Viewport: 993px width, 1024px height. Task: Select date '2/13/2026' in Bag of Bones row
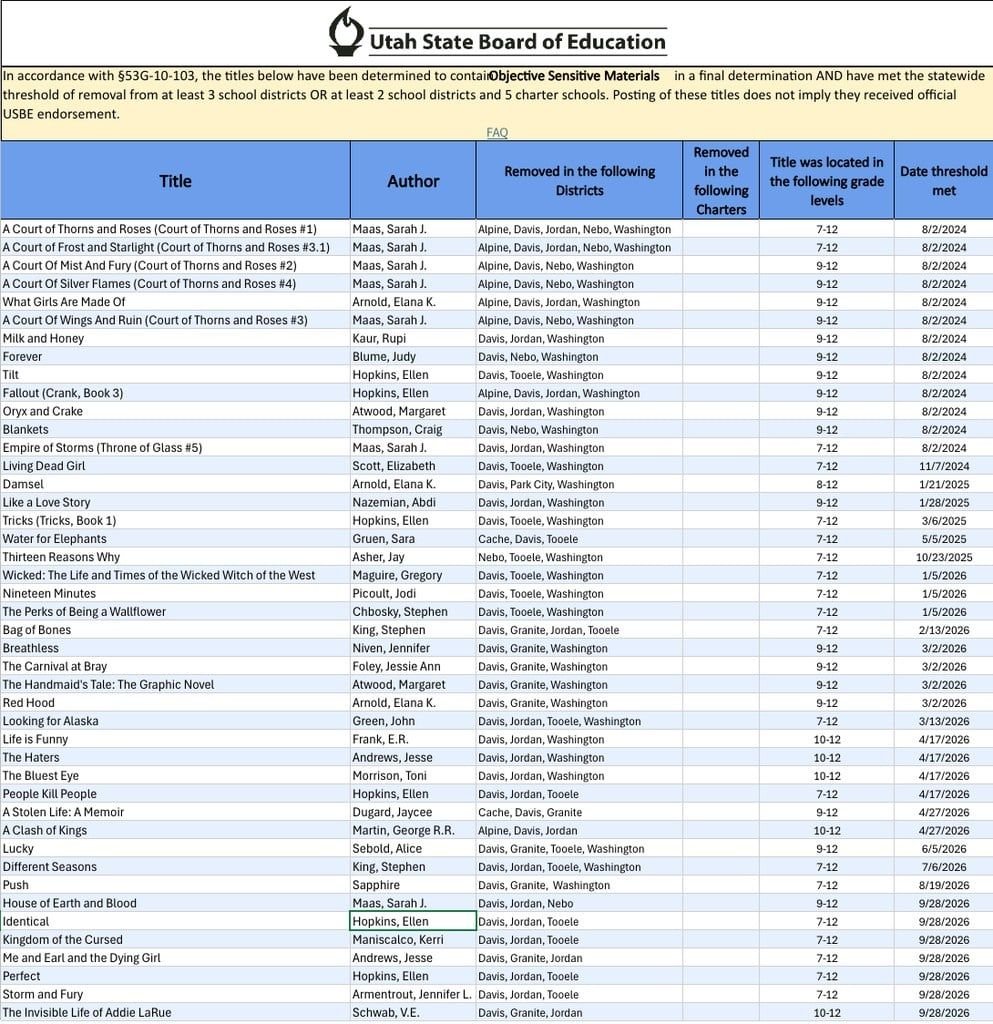tap(943, 631)
